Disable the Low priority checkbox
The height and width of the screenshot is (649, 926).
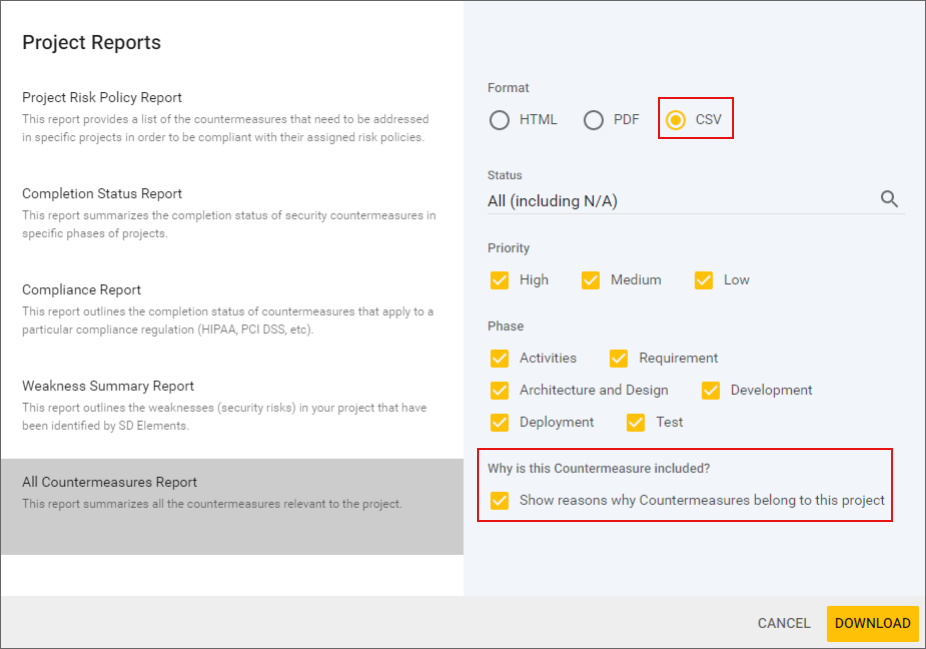(704, 280)
